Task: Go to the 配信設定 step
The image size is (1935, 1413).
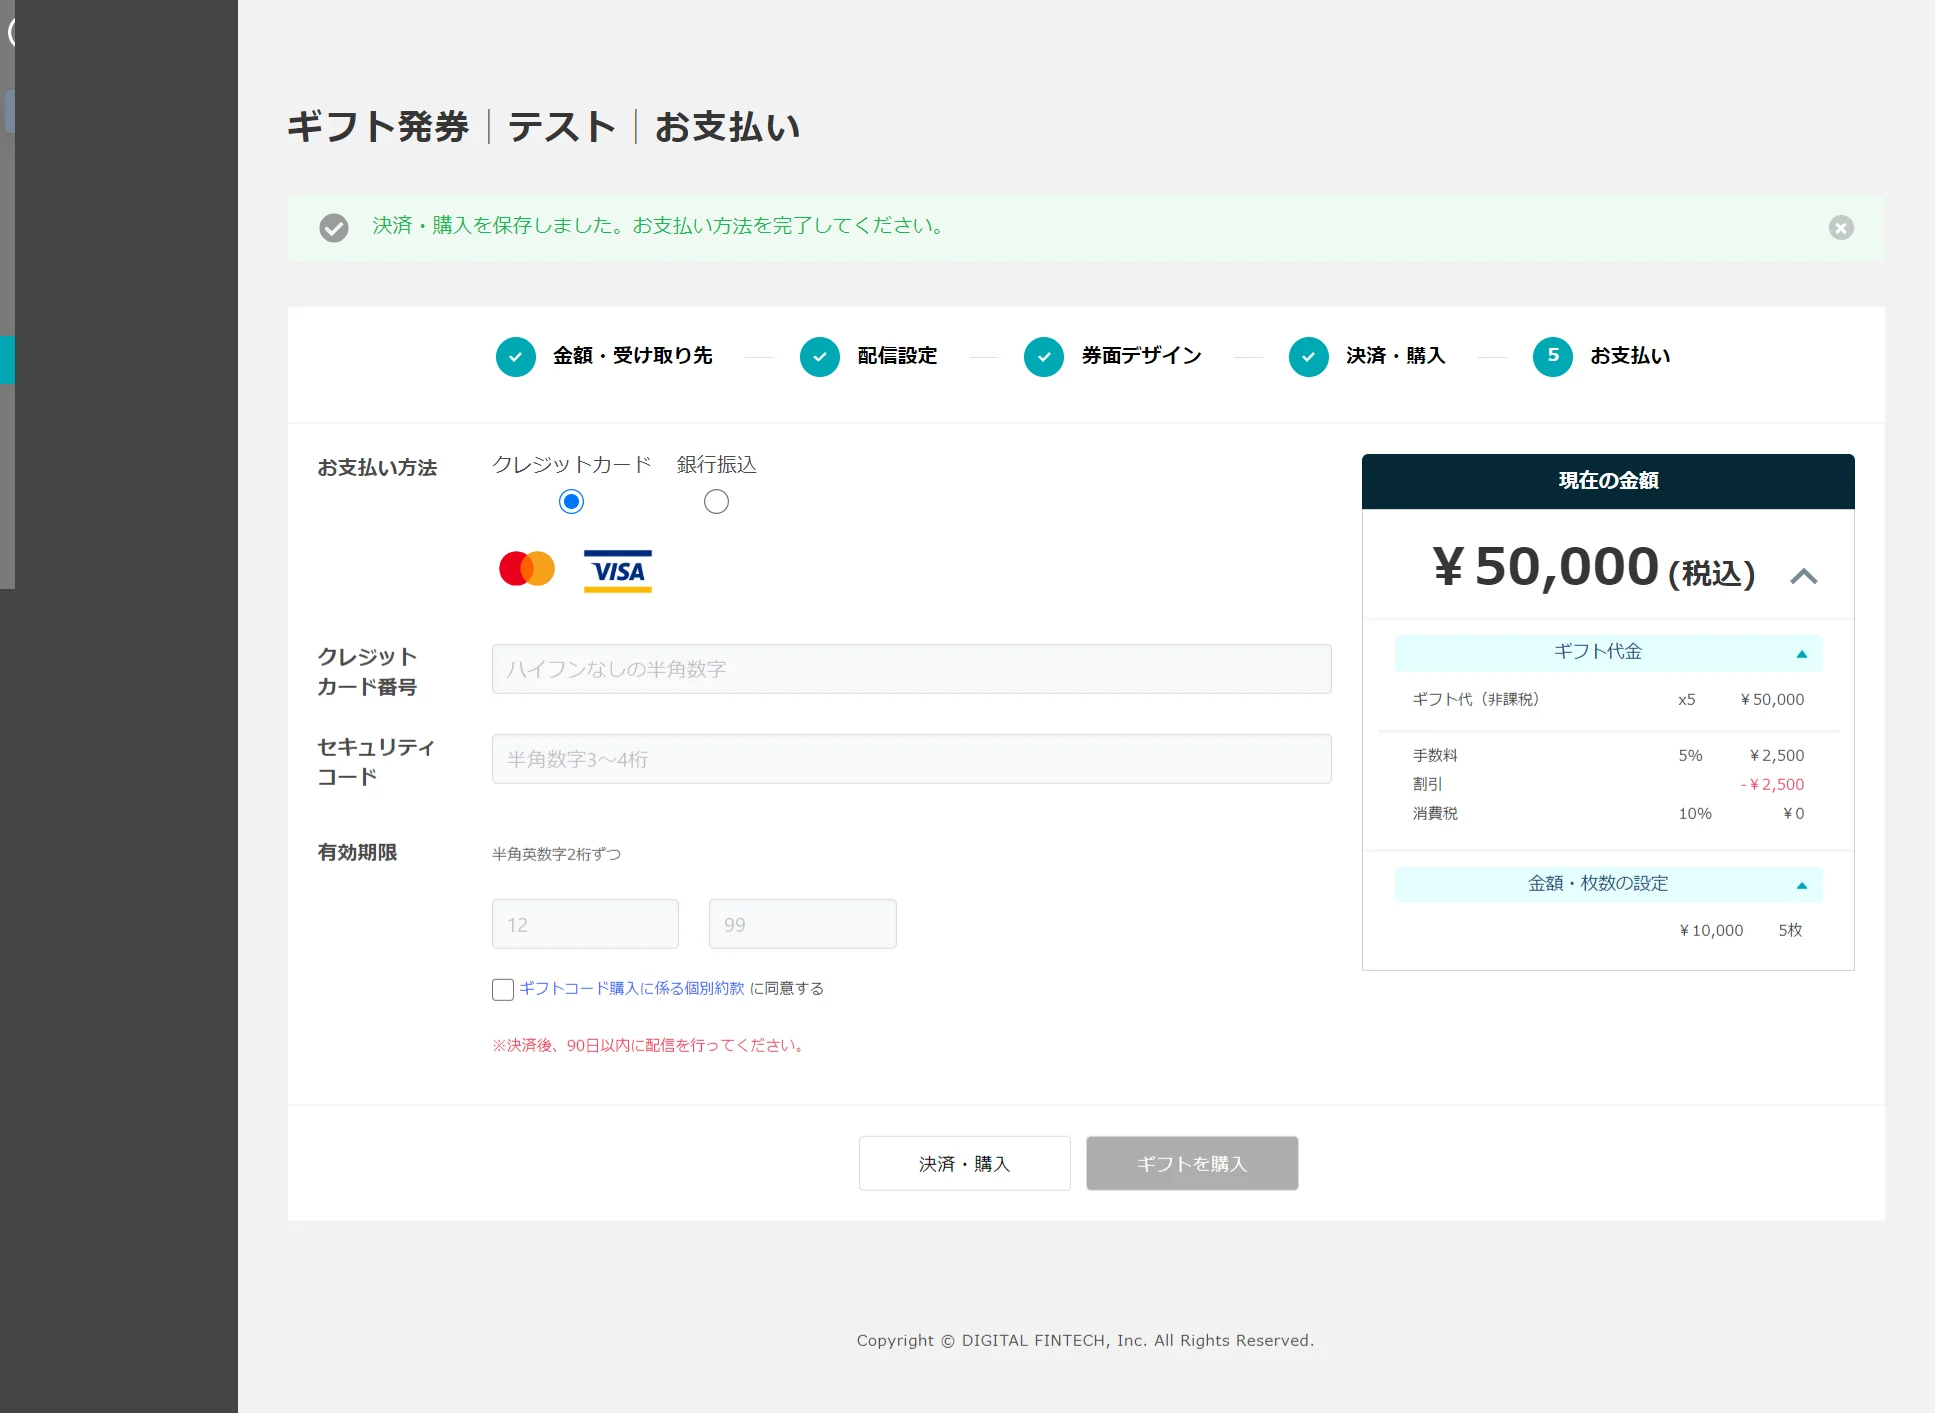Action: [897, 356]
